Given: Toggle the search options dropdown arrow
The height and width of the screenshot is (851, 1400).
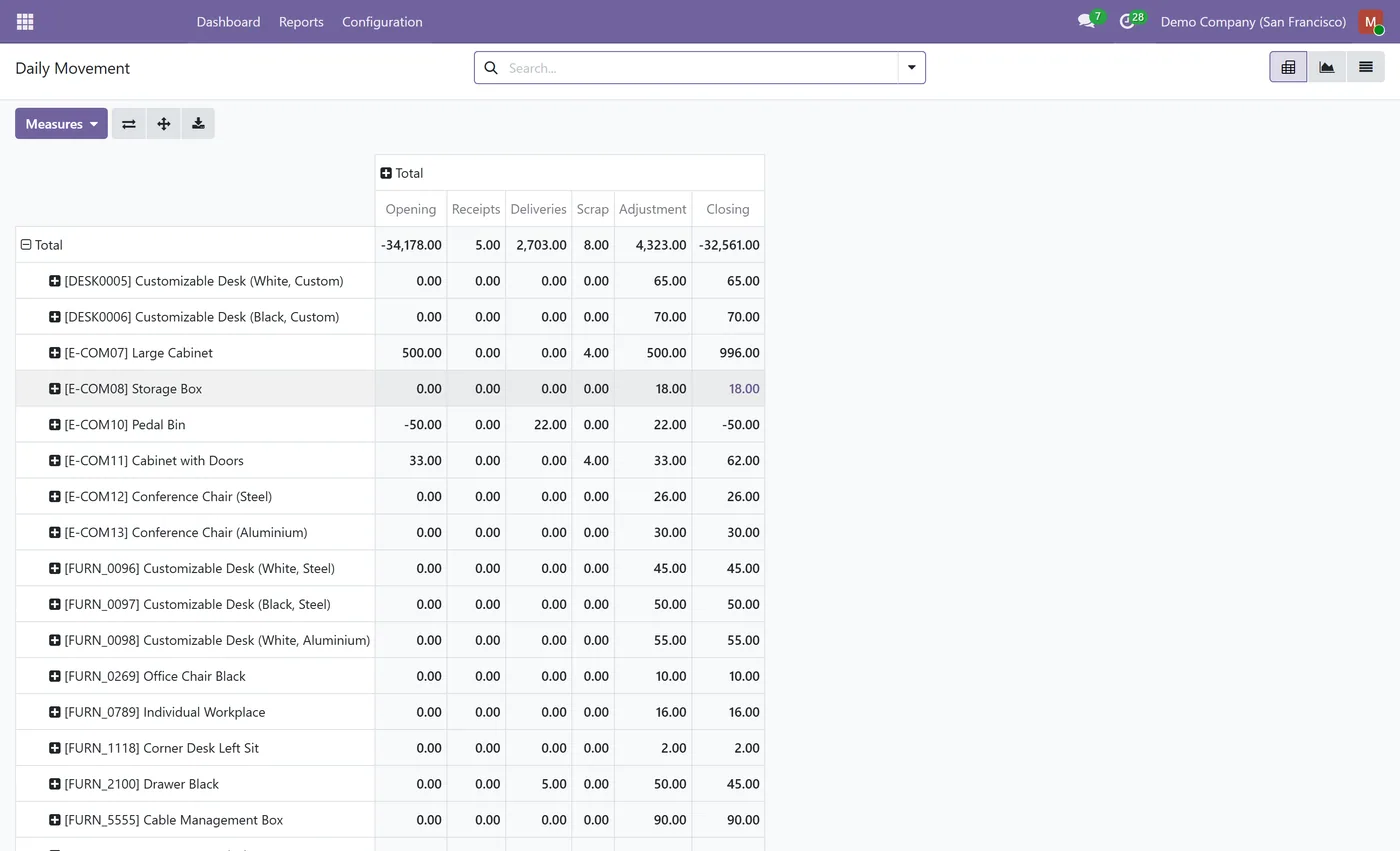Looking at the screenshot, I should pyautogui.click(x=912, y=68).
